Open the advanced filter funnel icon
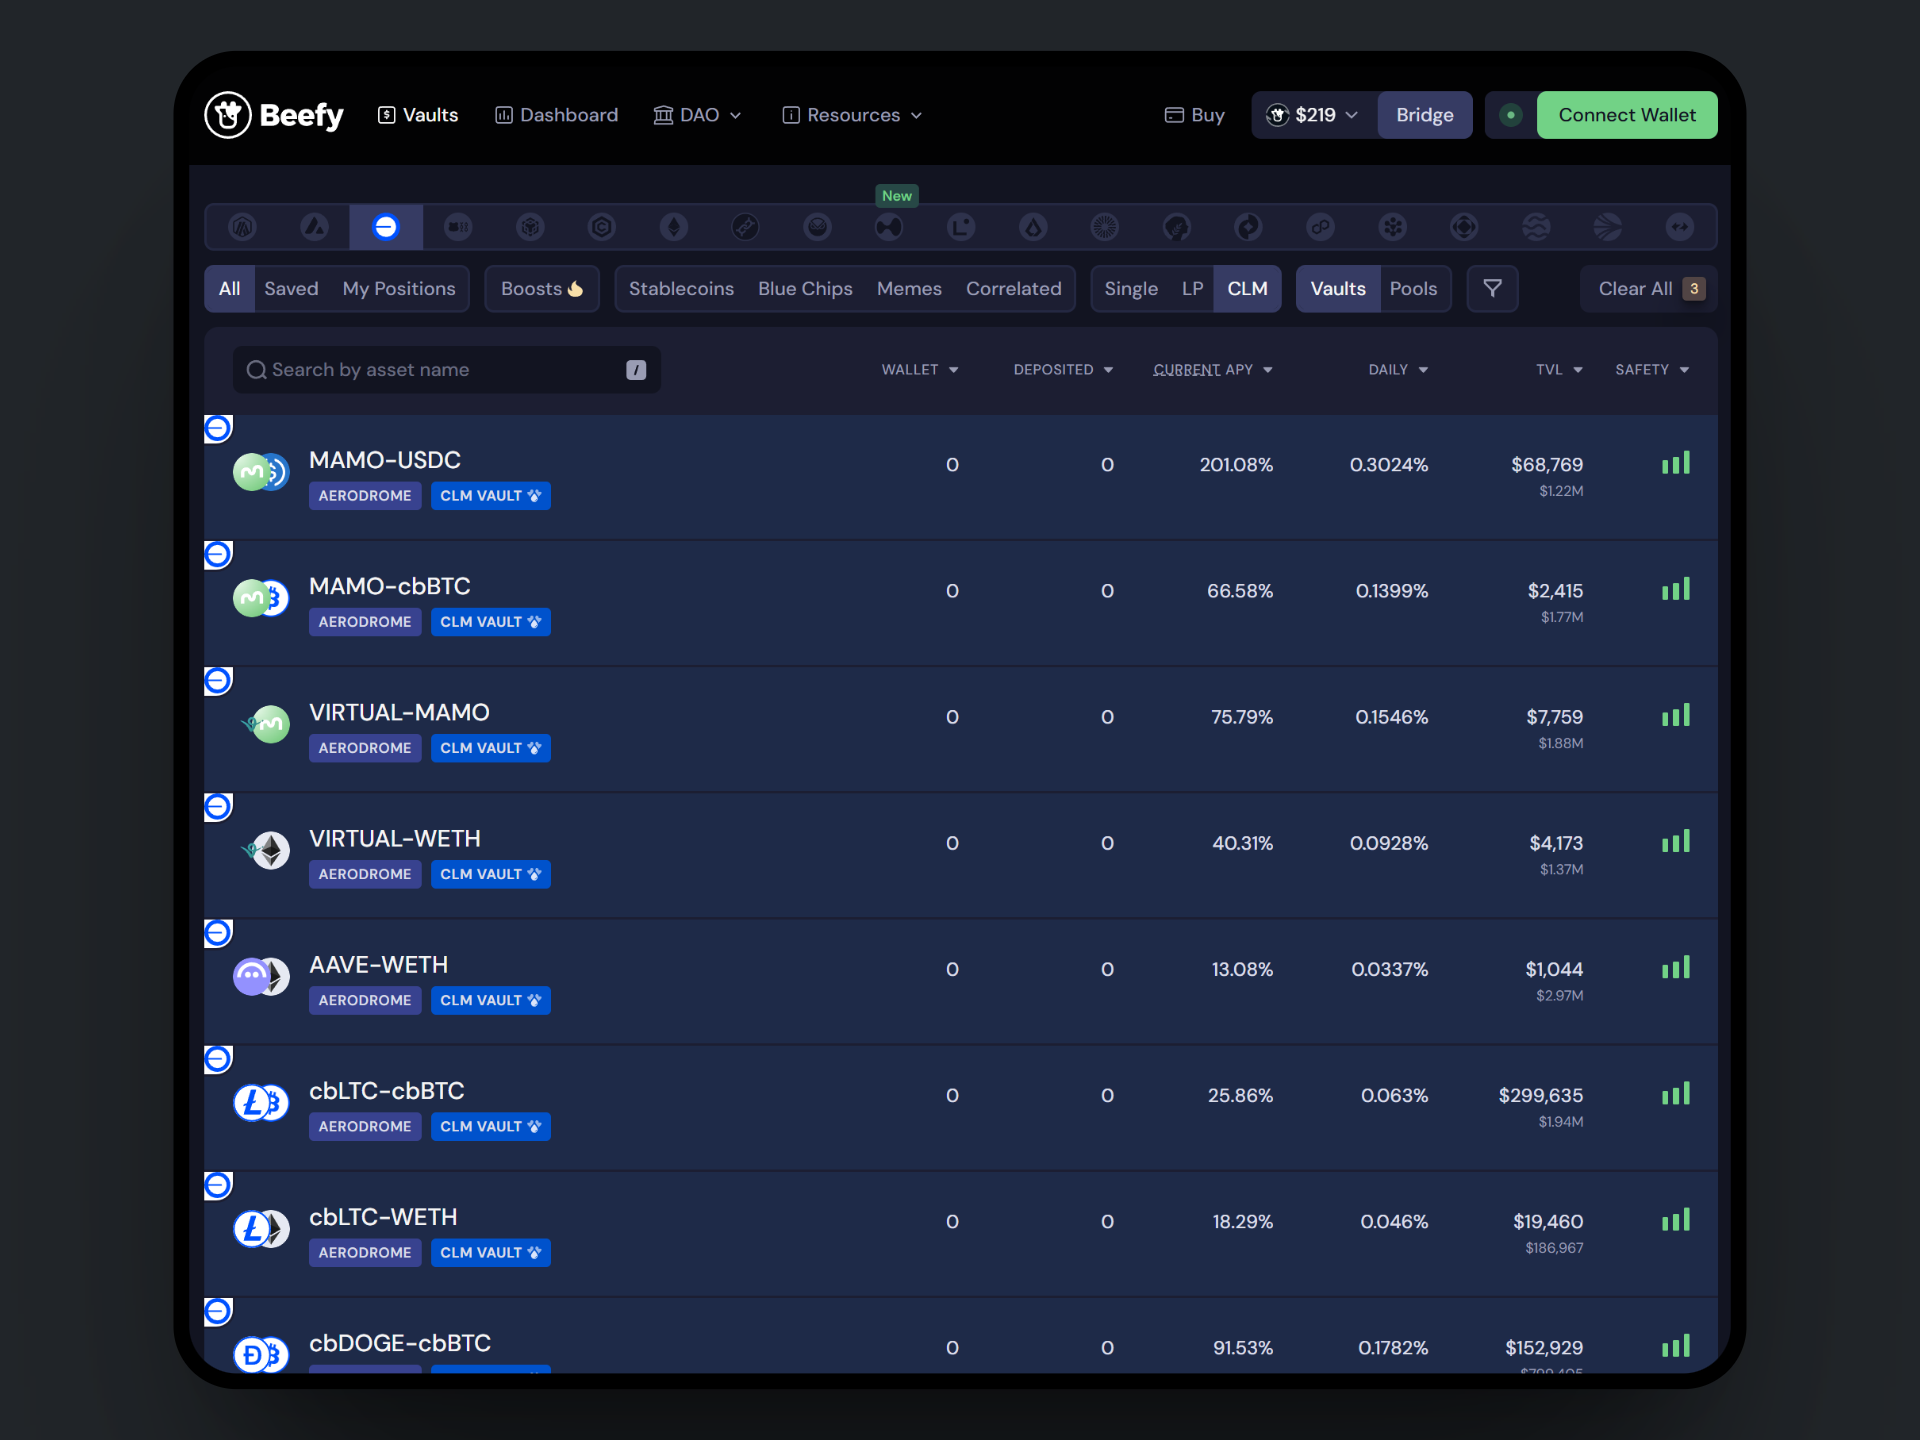The image size is (1920, 1440). [x=1492, y=289]
